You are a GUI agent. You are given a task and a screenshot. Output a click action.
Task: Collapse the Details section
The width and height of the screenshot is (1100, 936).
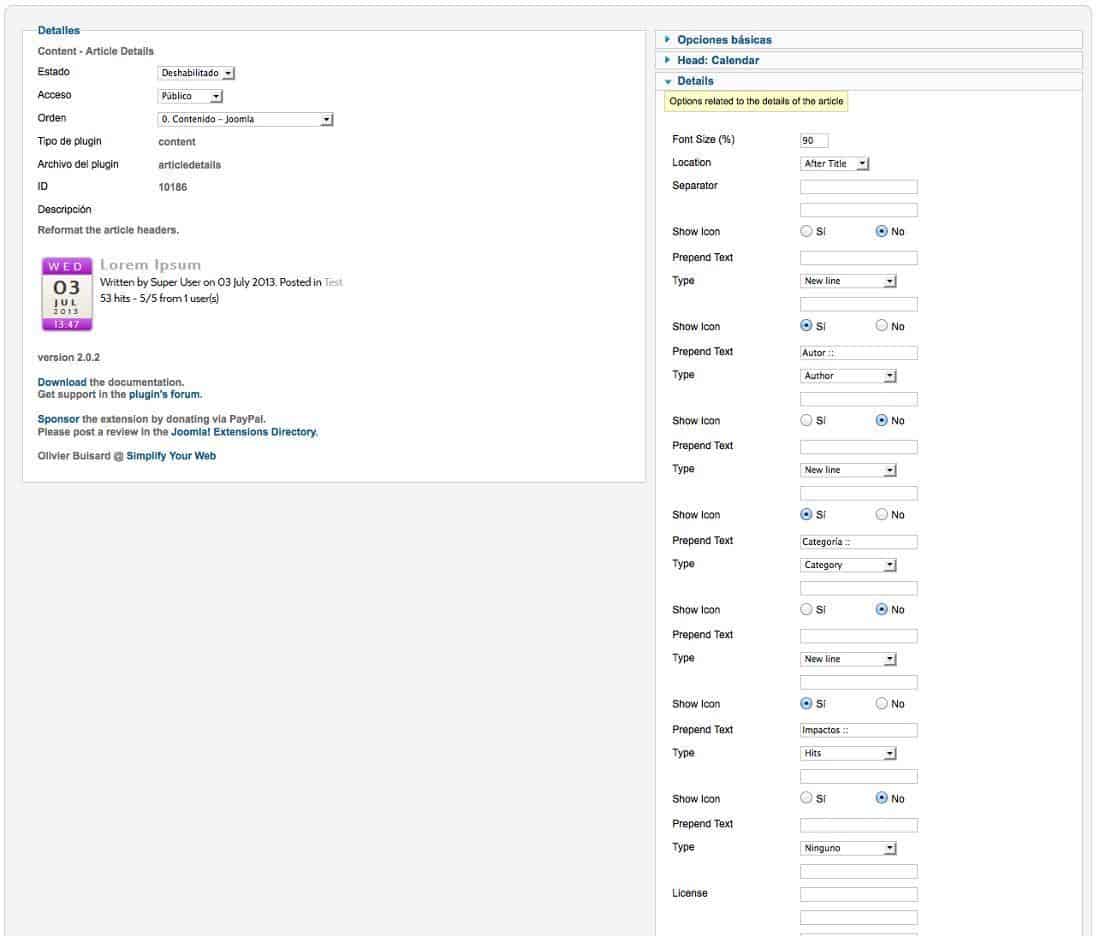tap(695, 81)
